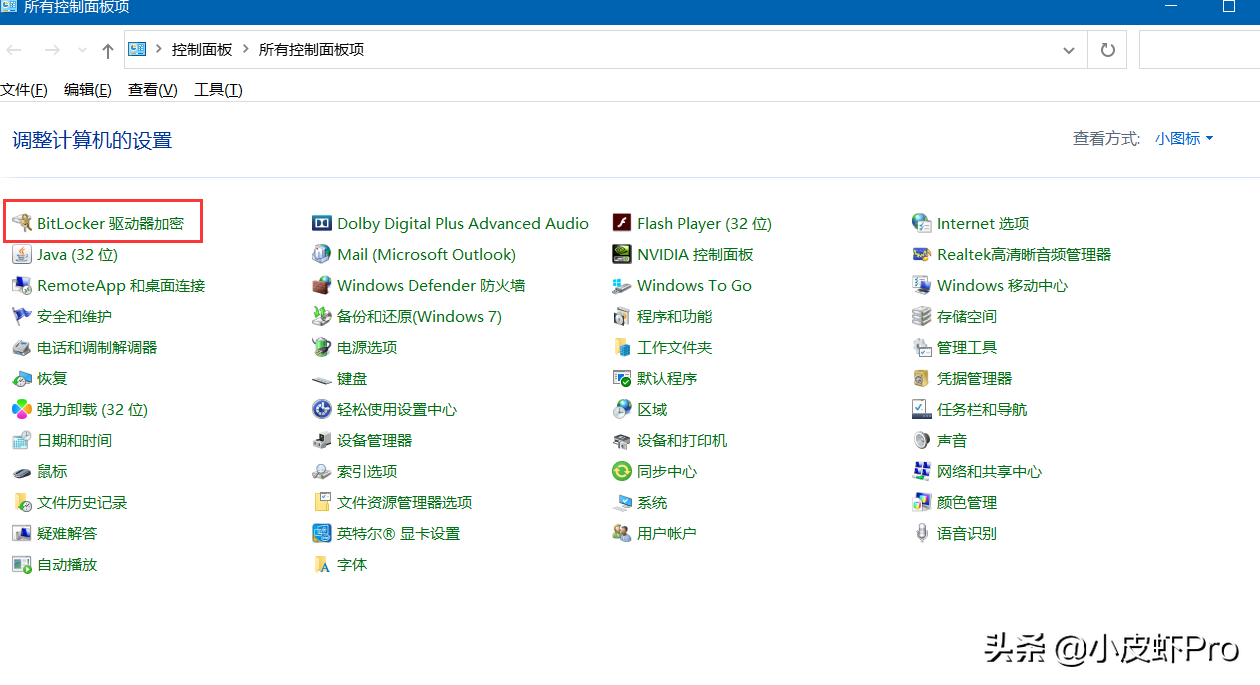1260x685 pixels.
Task: Open the 索引选项 link
Action: pyautogui.click(x=367, y=471)
